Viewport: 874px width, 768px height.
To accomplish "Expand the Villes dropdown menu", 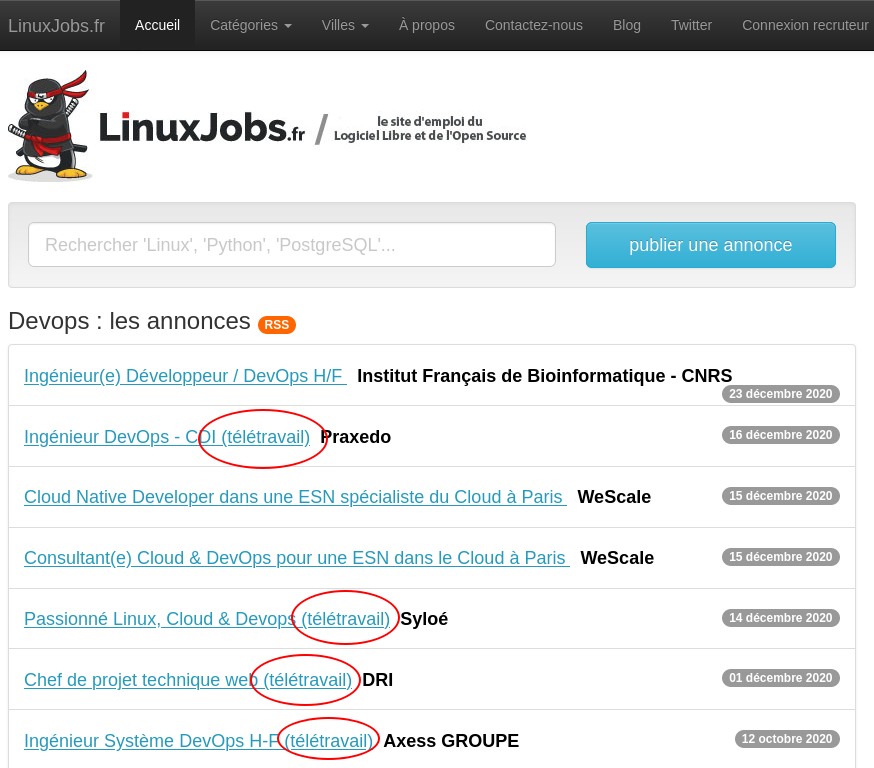I will click(345, 25).
